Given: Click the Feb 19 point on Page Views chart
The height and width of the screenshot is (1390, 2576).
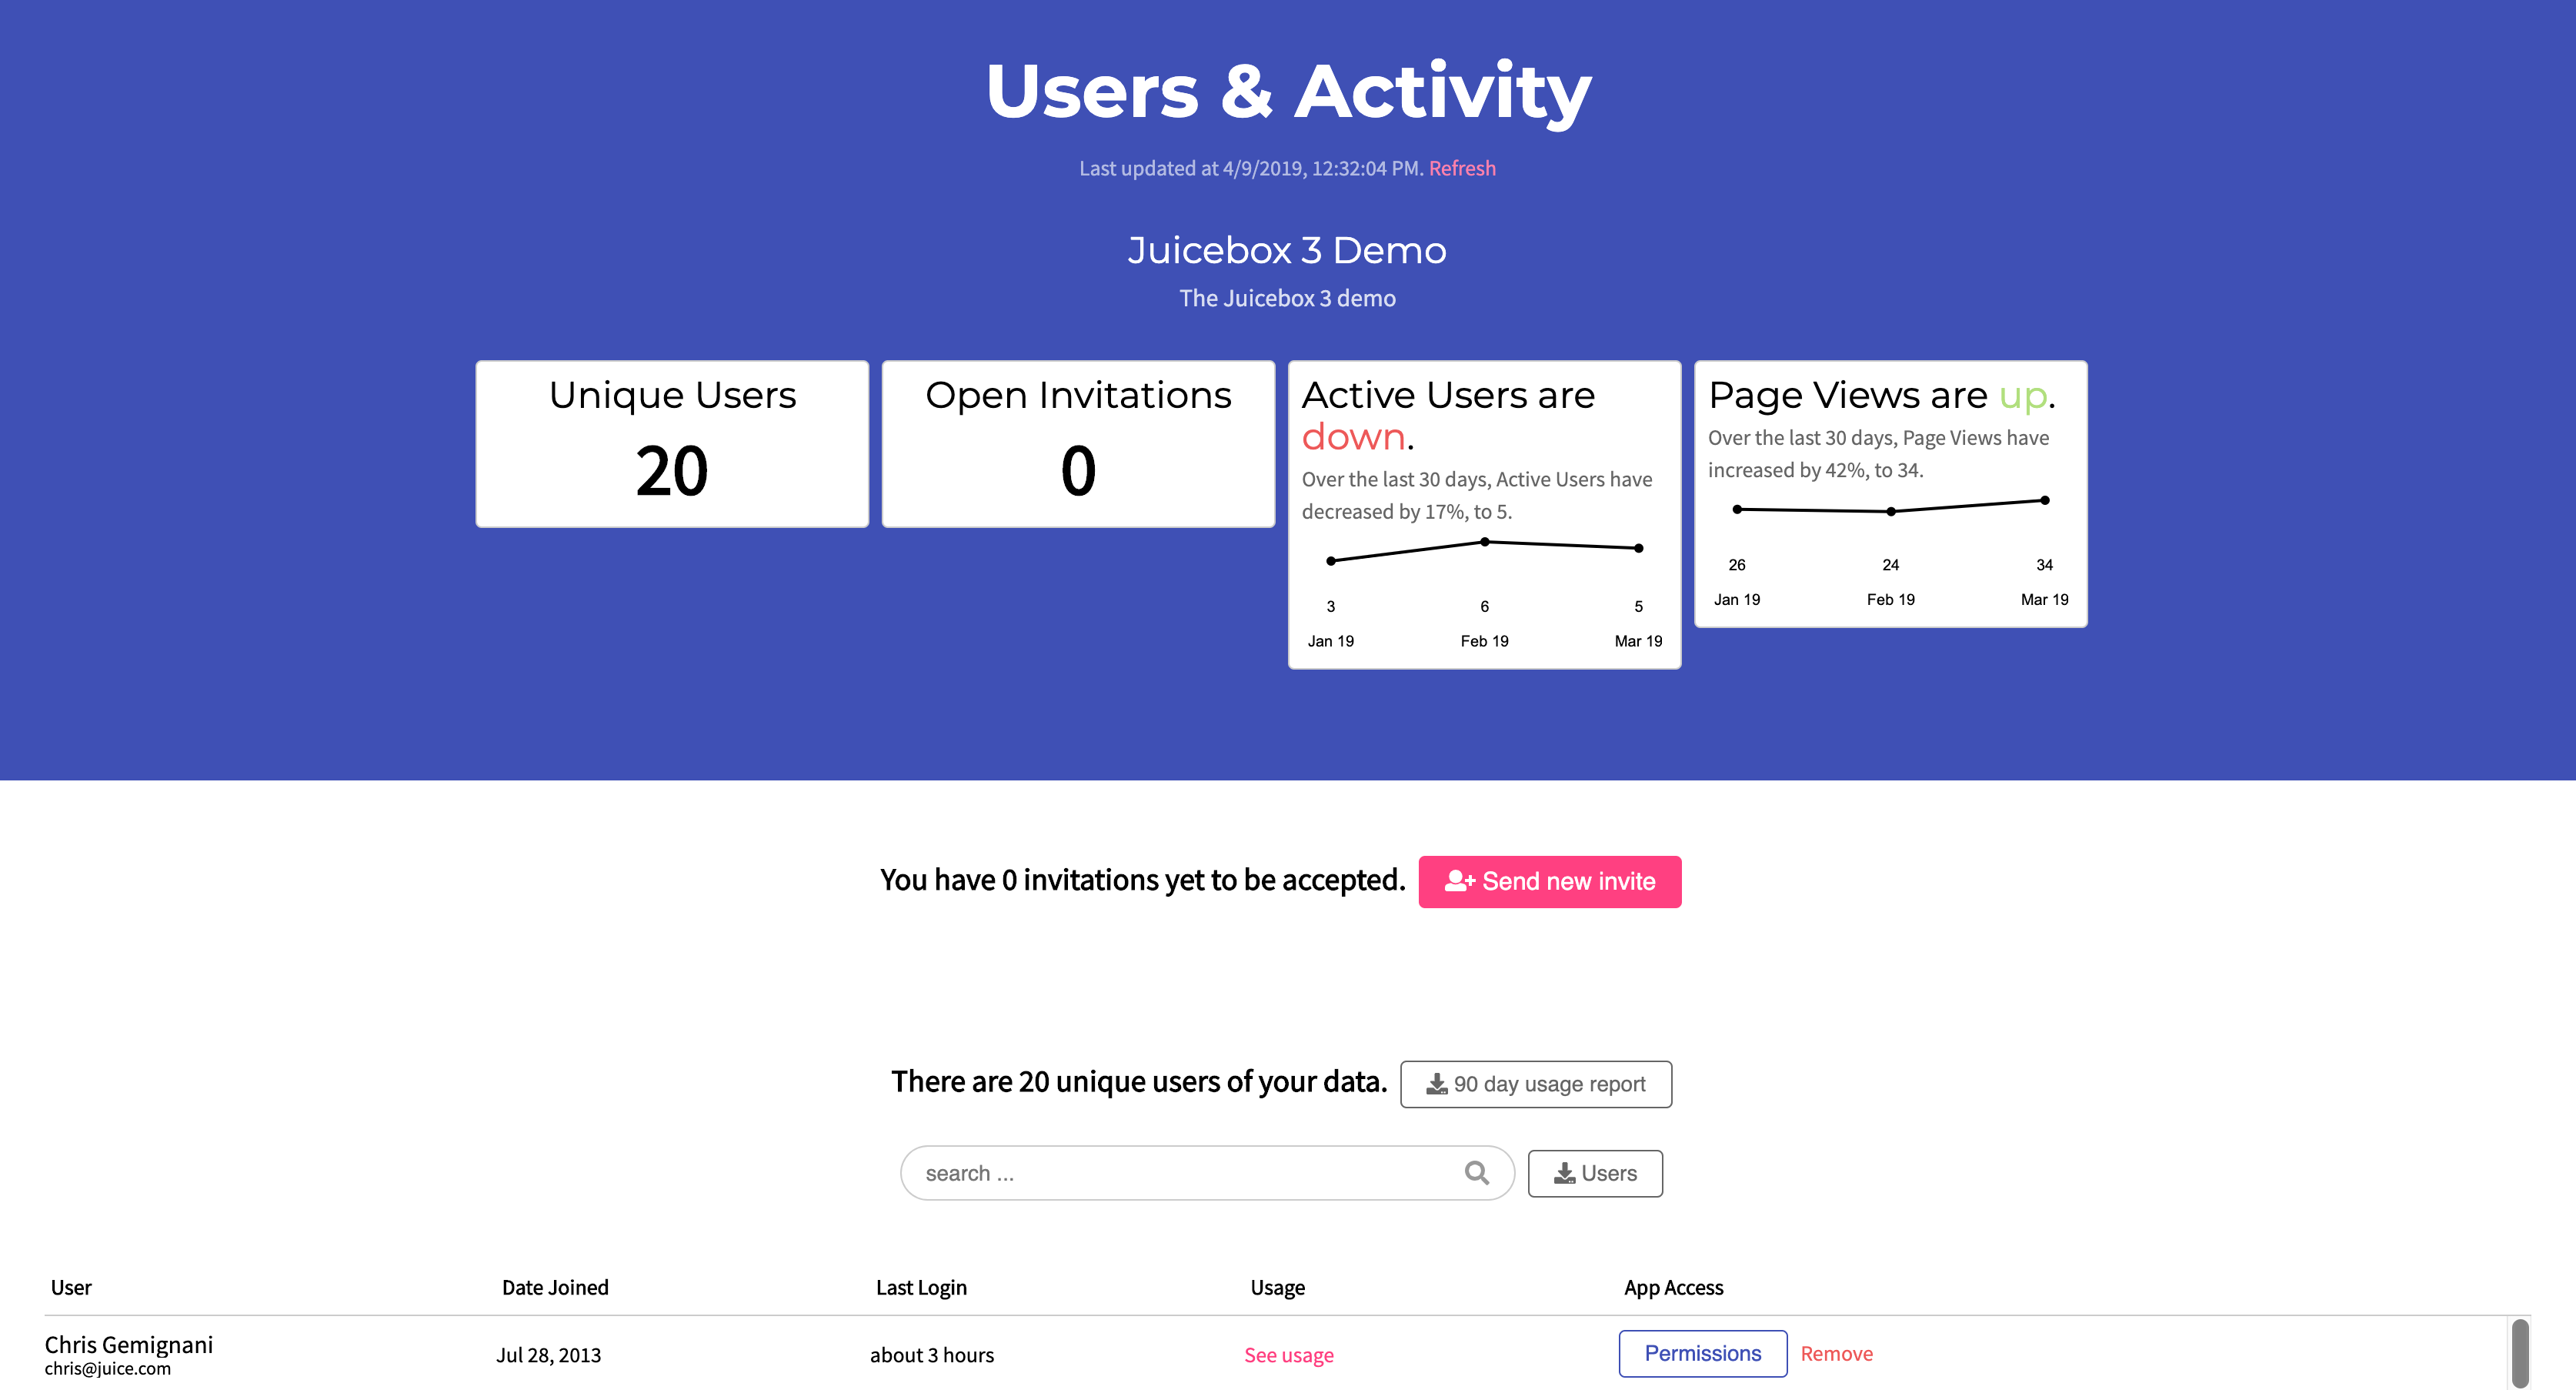Looking at the screenshot, I should (x=1890, y=511).
